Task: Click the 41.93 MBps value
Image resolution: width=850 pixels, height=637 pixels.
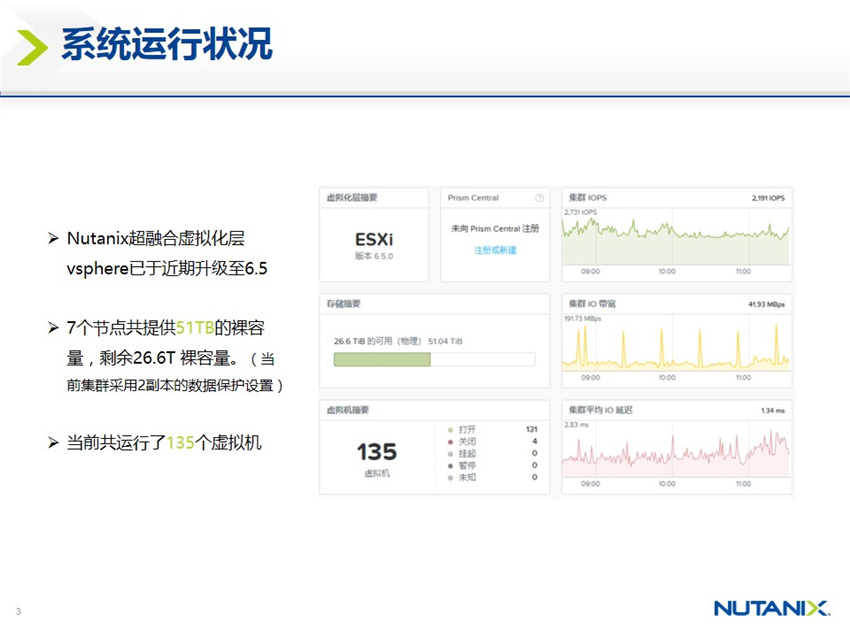Action: (767, 304)
